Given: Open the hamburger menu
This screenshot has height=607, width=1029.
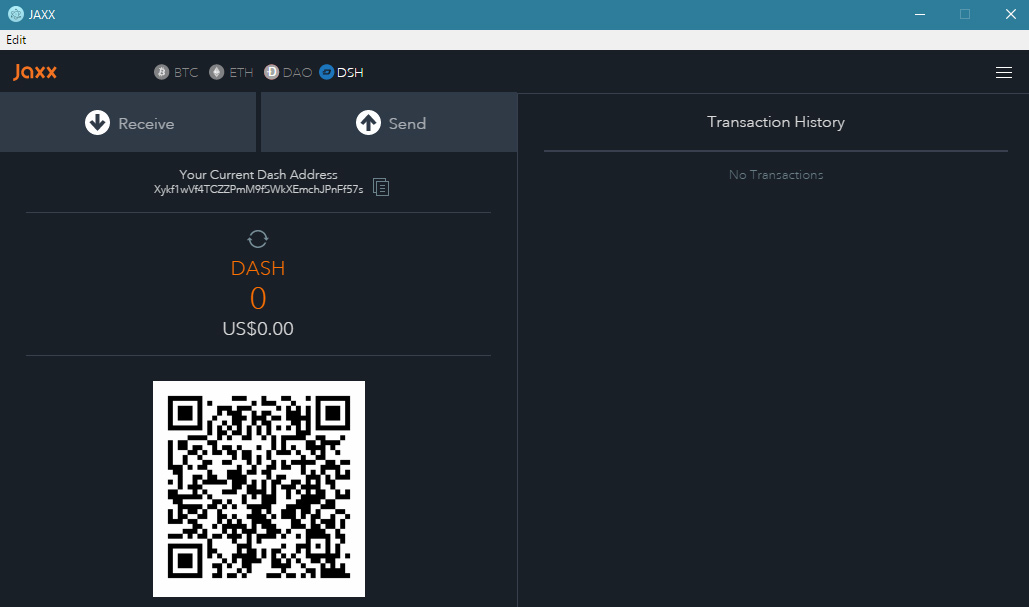Looking at the screenshot, I should point(1004,72).
